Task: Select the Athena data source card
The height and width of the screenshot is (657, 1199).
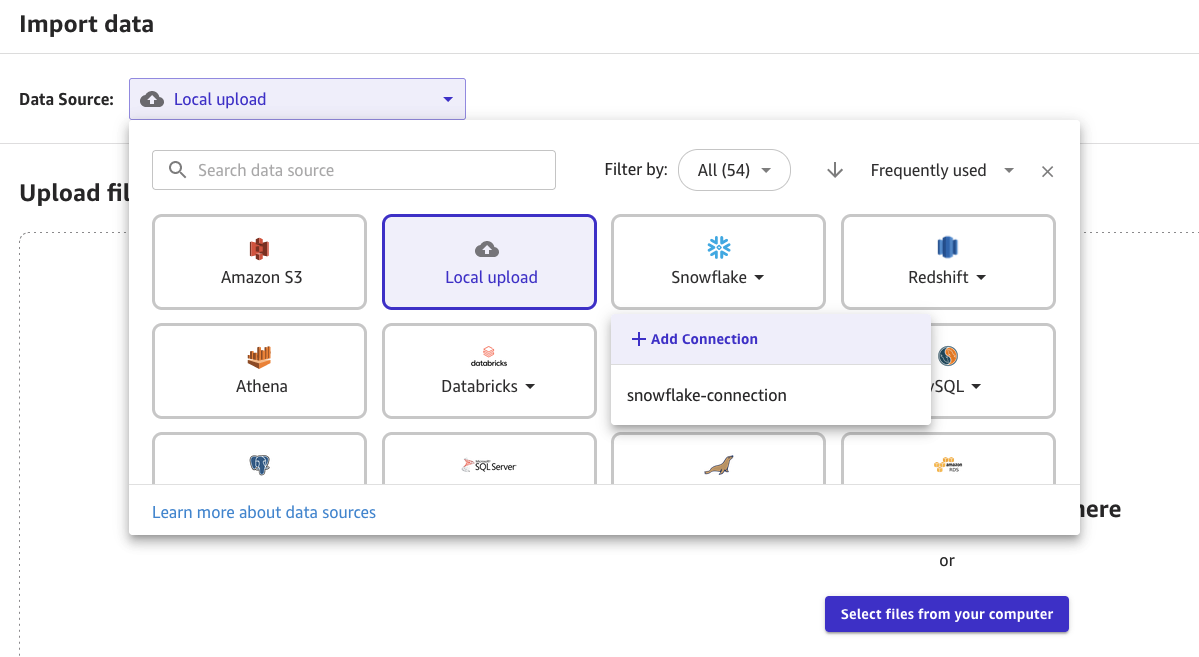Action: [259, 371]
